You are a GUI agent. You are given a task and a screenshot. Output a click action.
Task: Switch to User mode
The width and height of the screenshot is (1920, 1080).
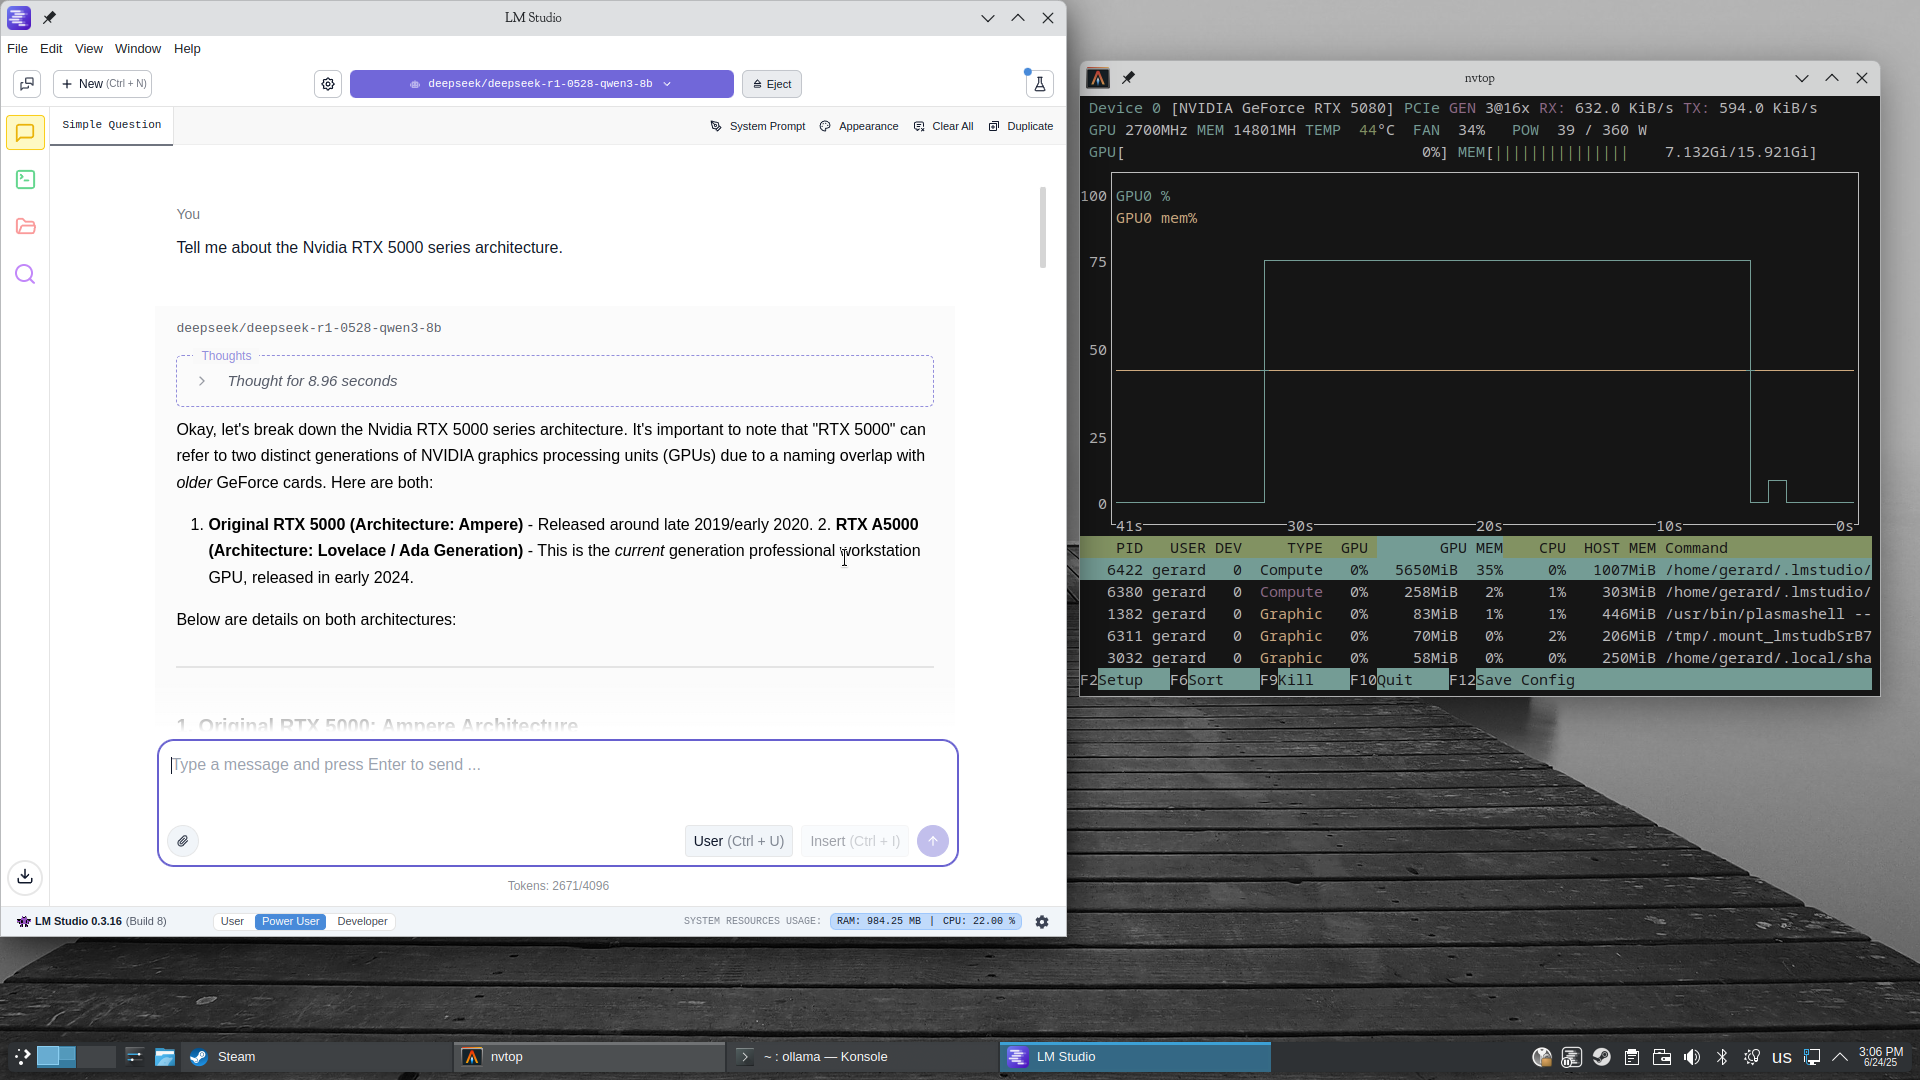pyautogui.click(x=232, y=922)
